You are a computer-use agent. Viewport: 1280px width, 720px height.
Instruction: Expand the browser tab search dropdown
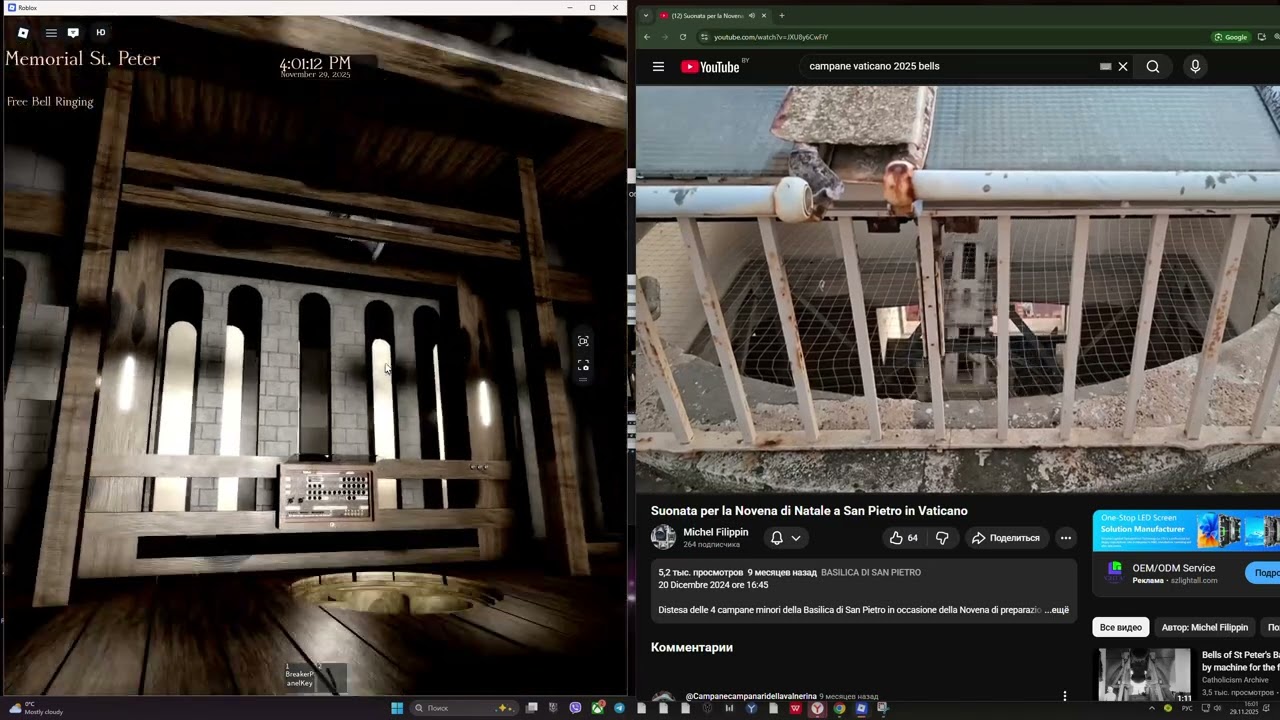coord(646,15)
